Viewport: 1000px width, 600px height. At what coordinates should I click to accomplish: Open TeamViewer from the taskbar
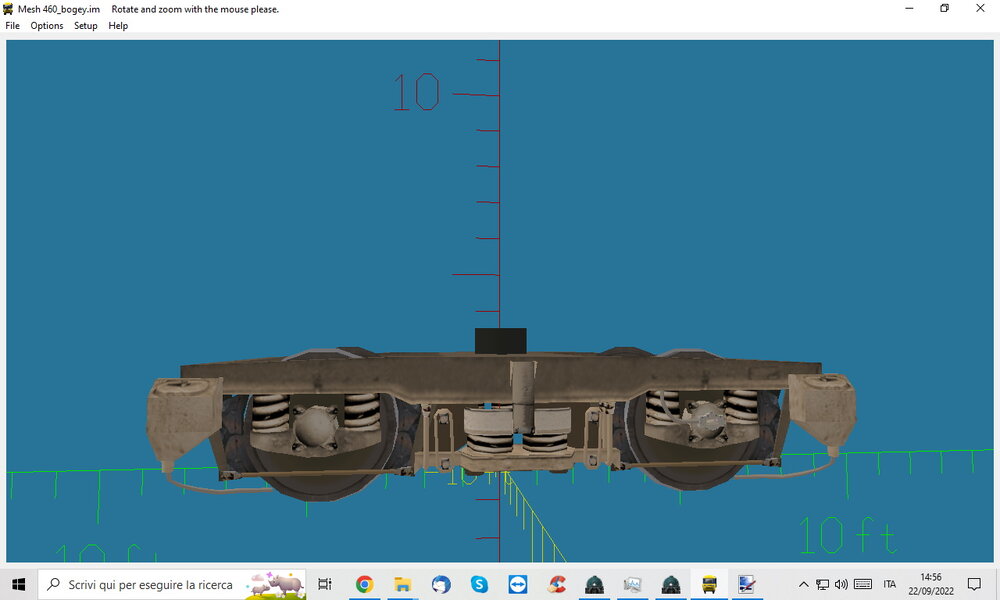pos(517,584)
